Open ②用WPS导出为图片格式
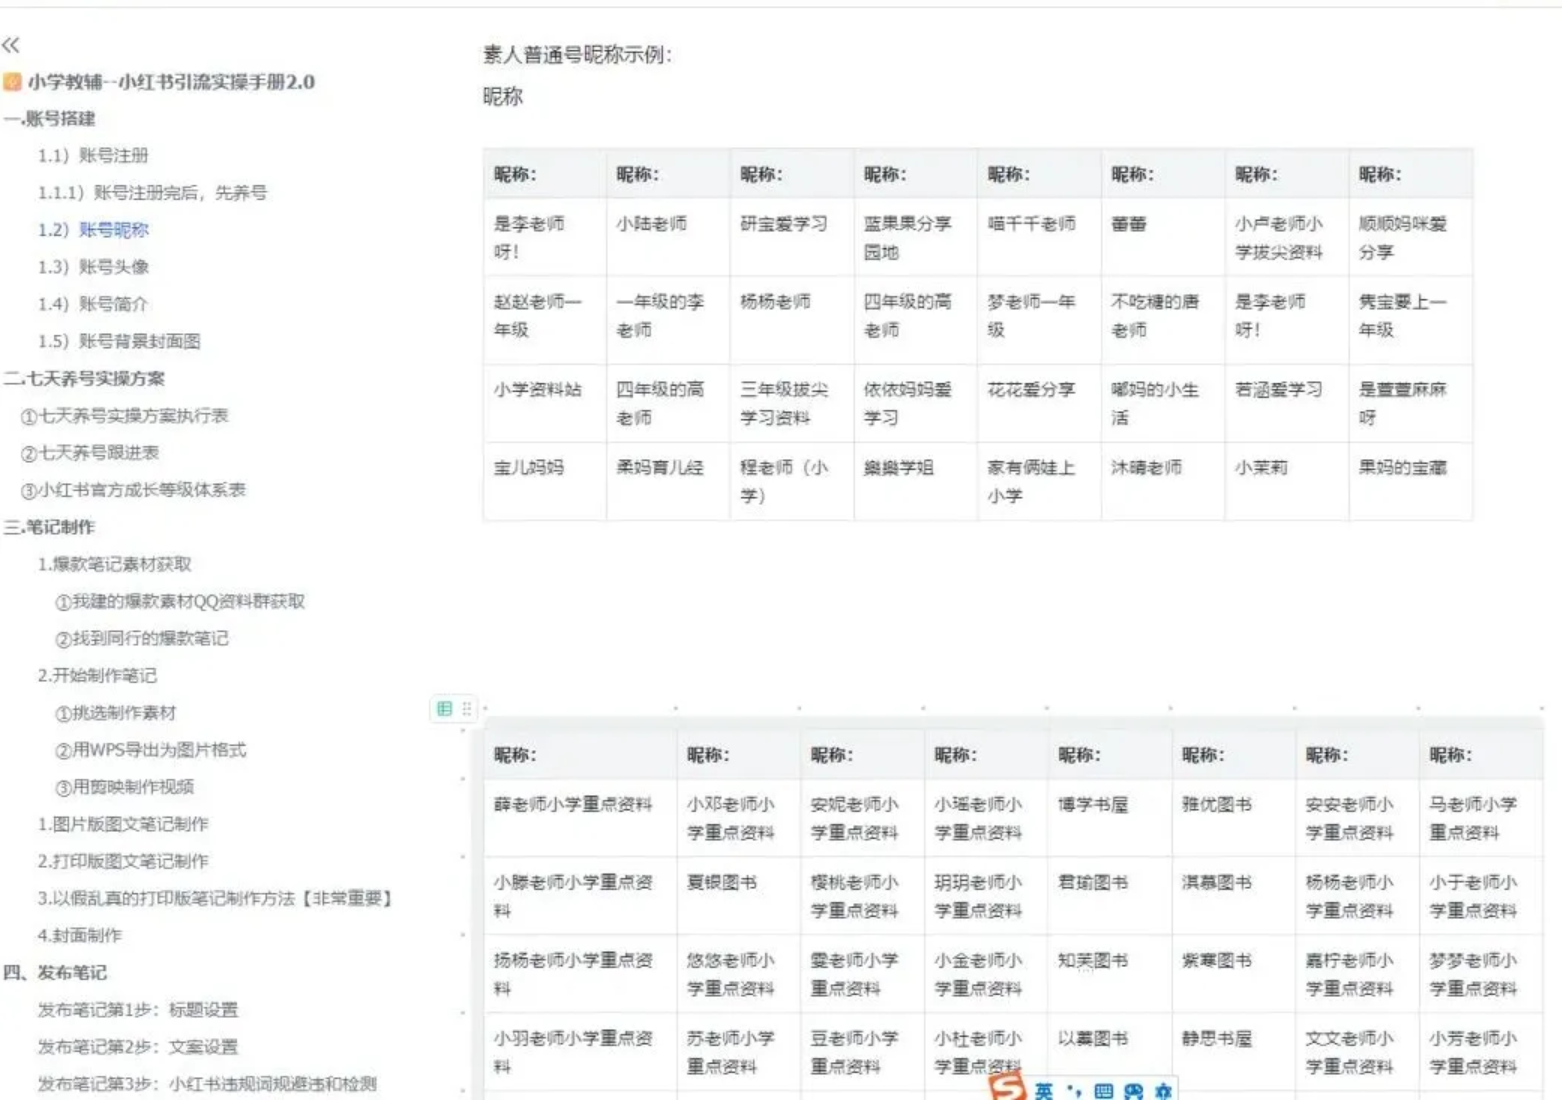1562x1100 pixels. tap(150, 750)
